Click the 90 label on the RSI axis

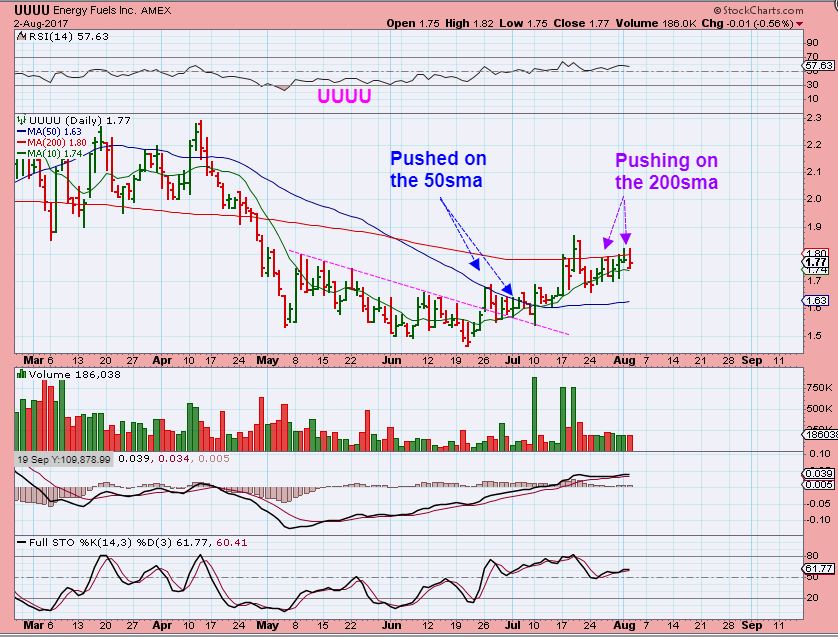click(x=812, y=43)
